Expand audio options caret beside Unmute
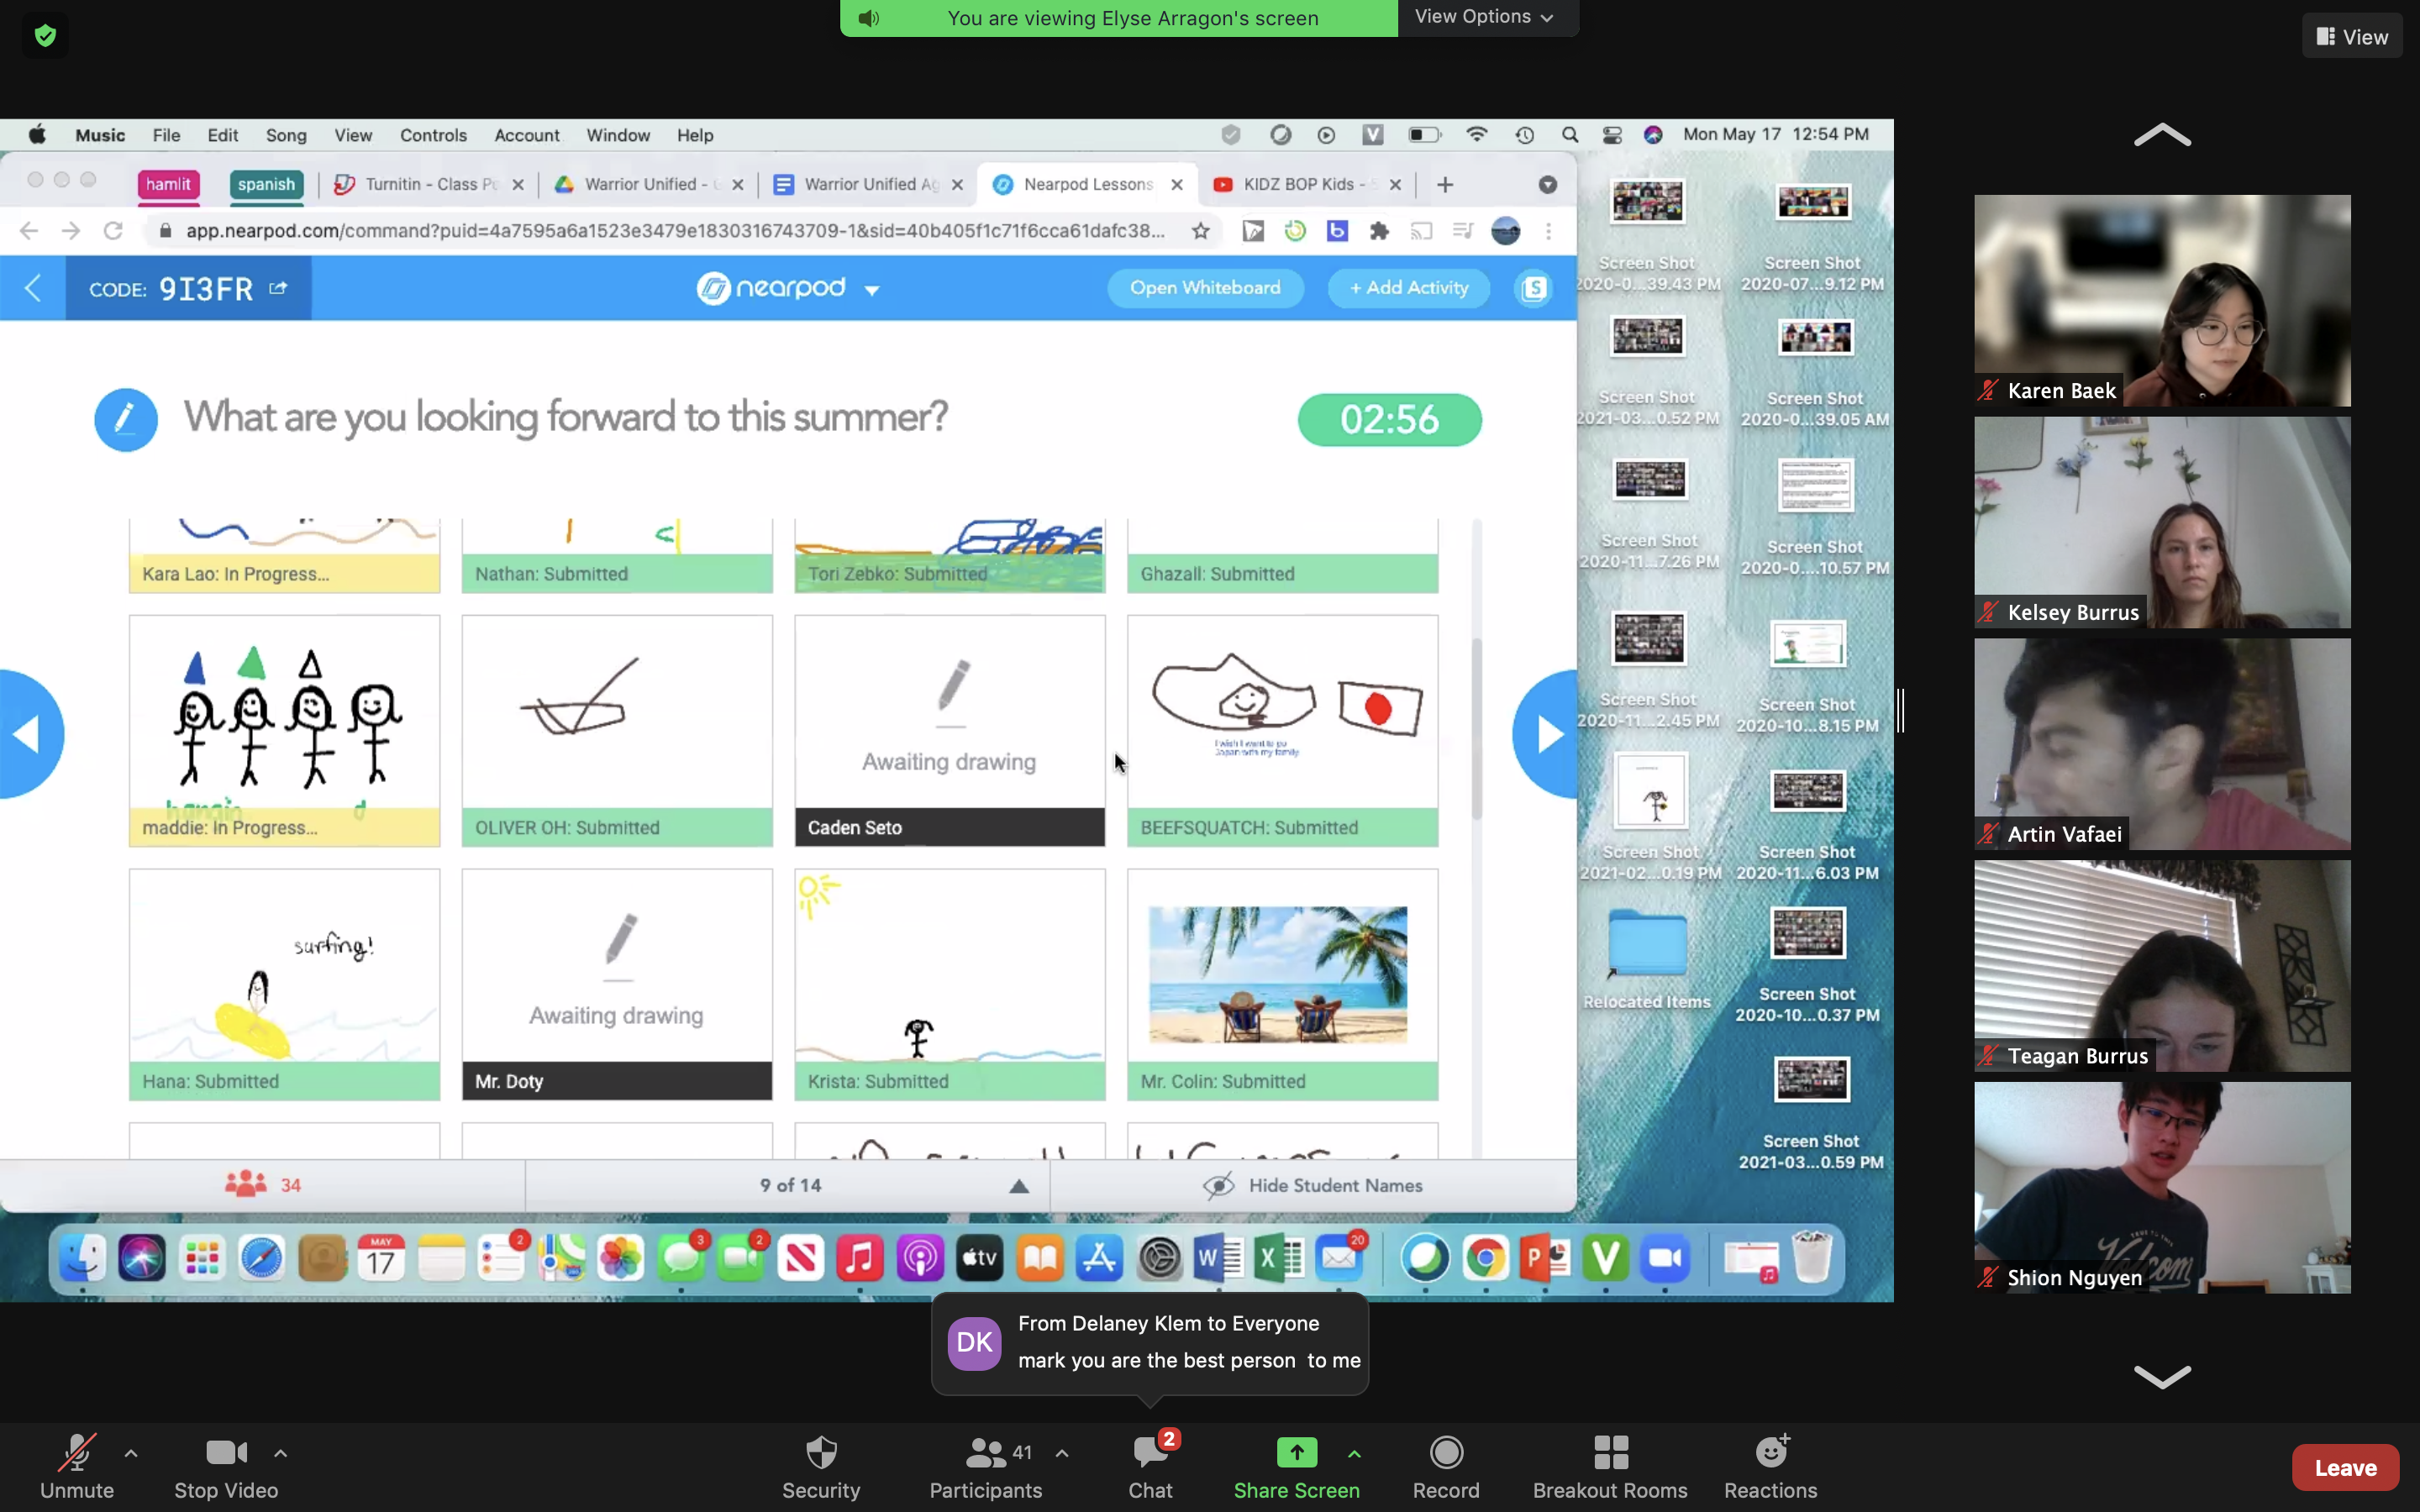2420x1512 pixels. [131, 1453]
